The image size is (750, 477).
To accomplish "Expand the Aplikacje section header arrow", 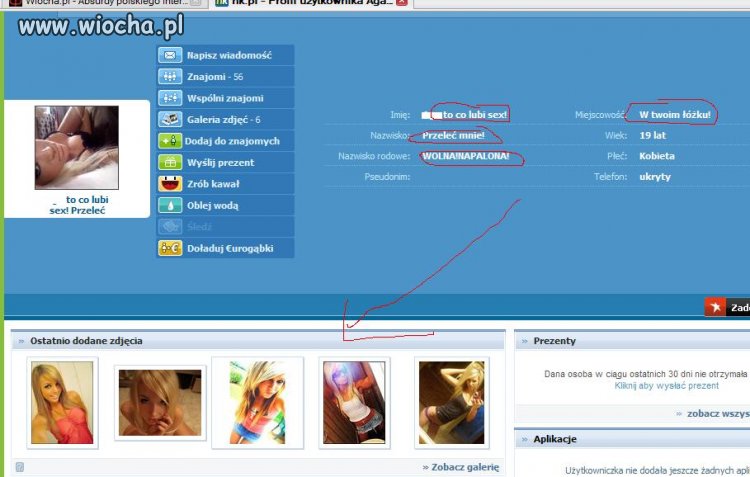I will (525, 439).
